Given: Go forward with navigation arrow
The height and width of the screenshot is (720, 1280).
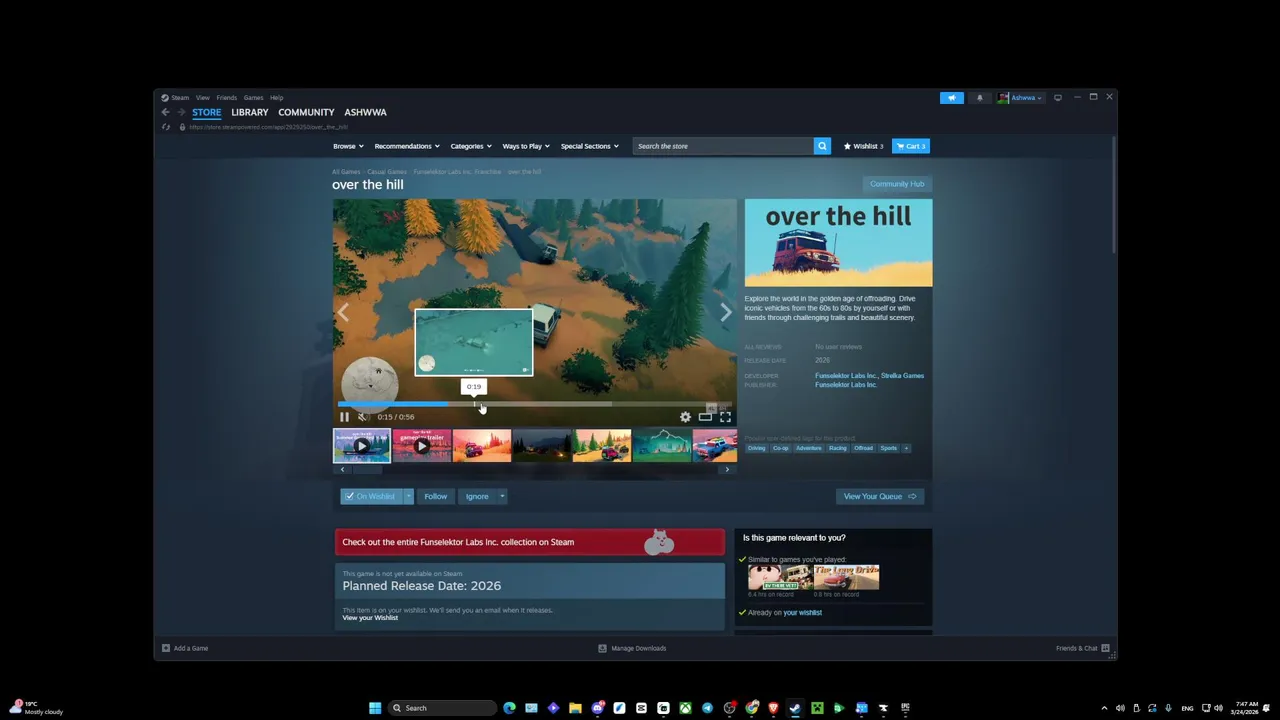Looking at the screenshot, I should click(x=181, y=112).
